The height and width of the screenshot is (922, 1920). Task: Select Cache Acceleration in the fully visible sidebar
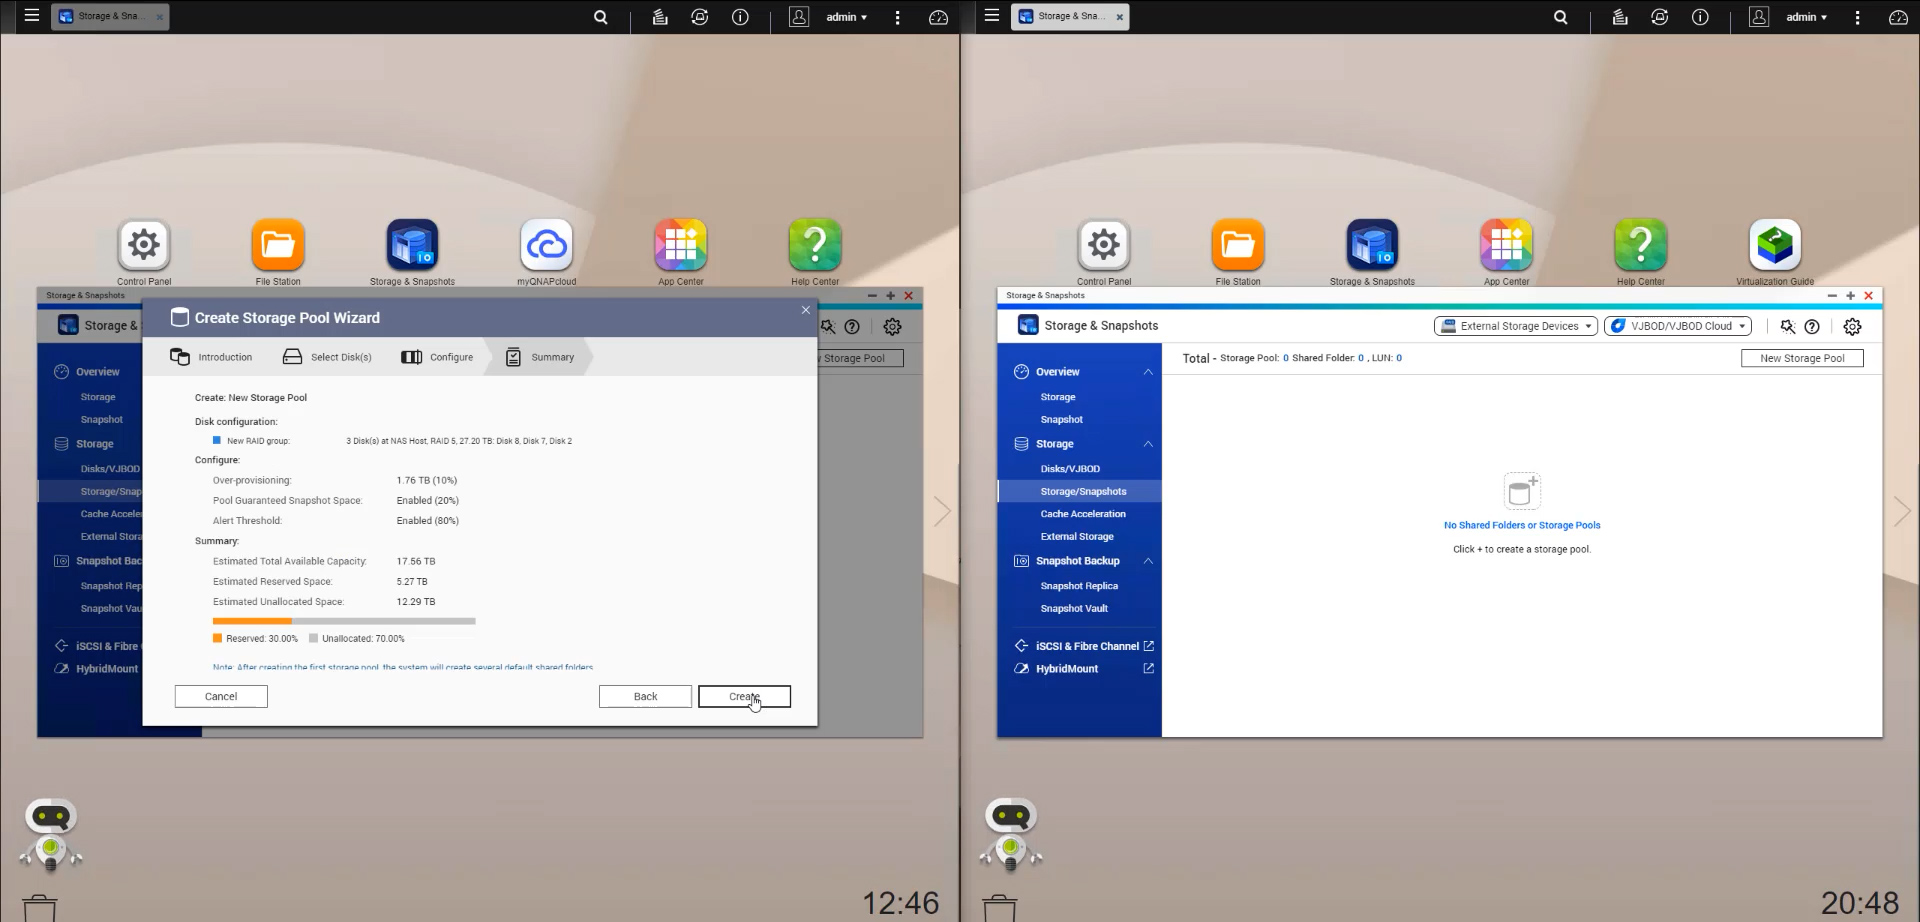tap(1082, 514)
